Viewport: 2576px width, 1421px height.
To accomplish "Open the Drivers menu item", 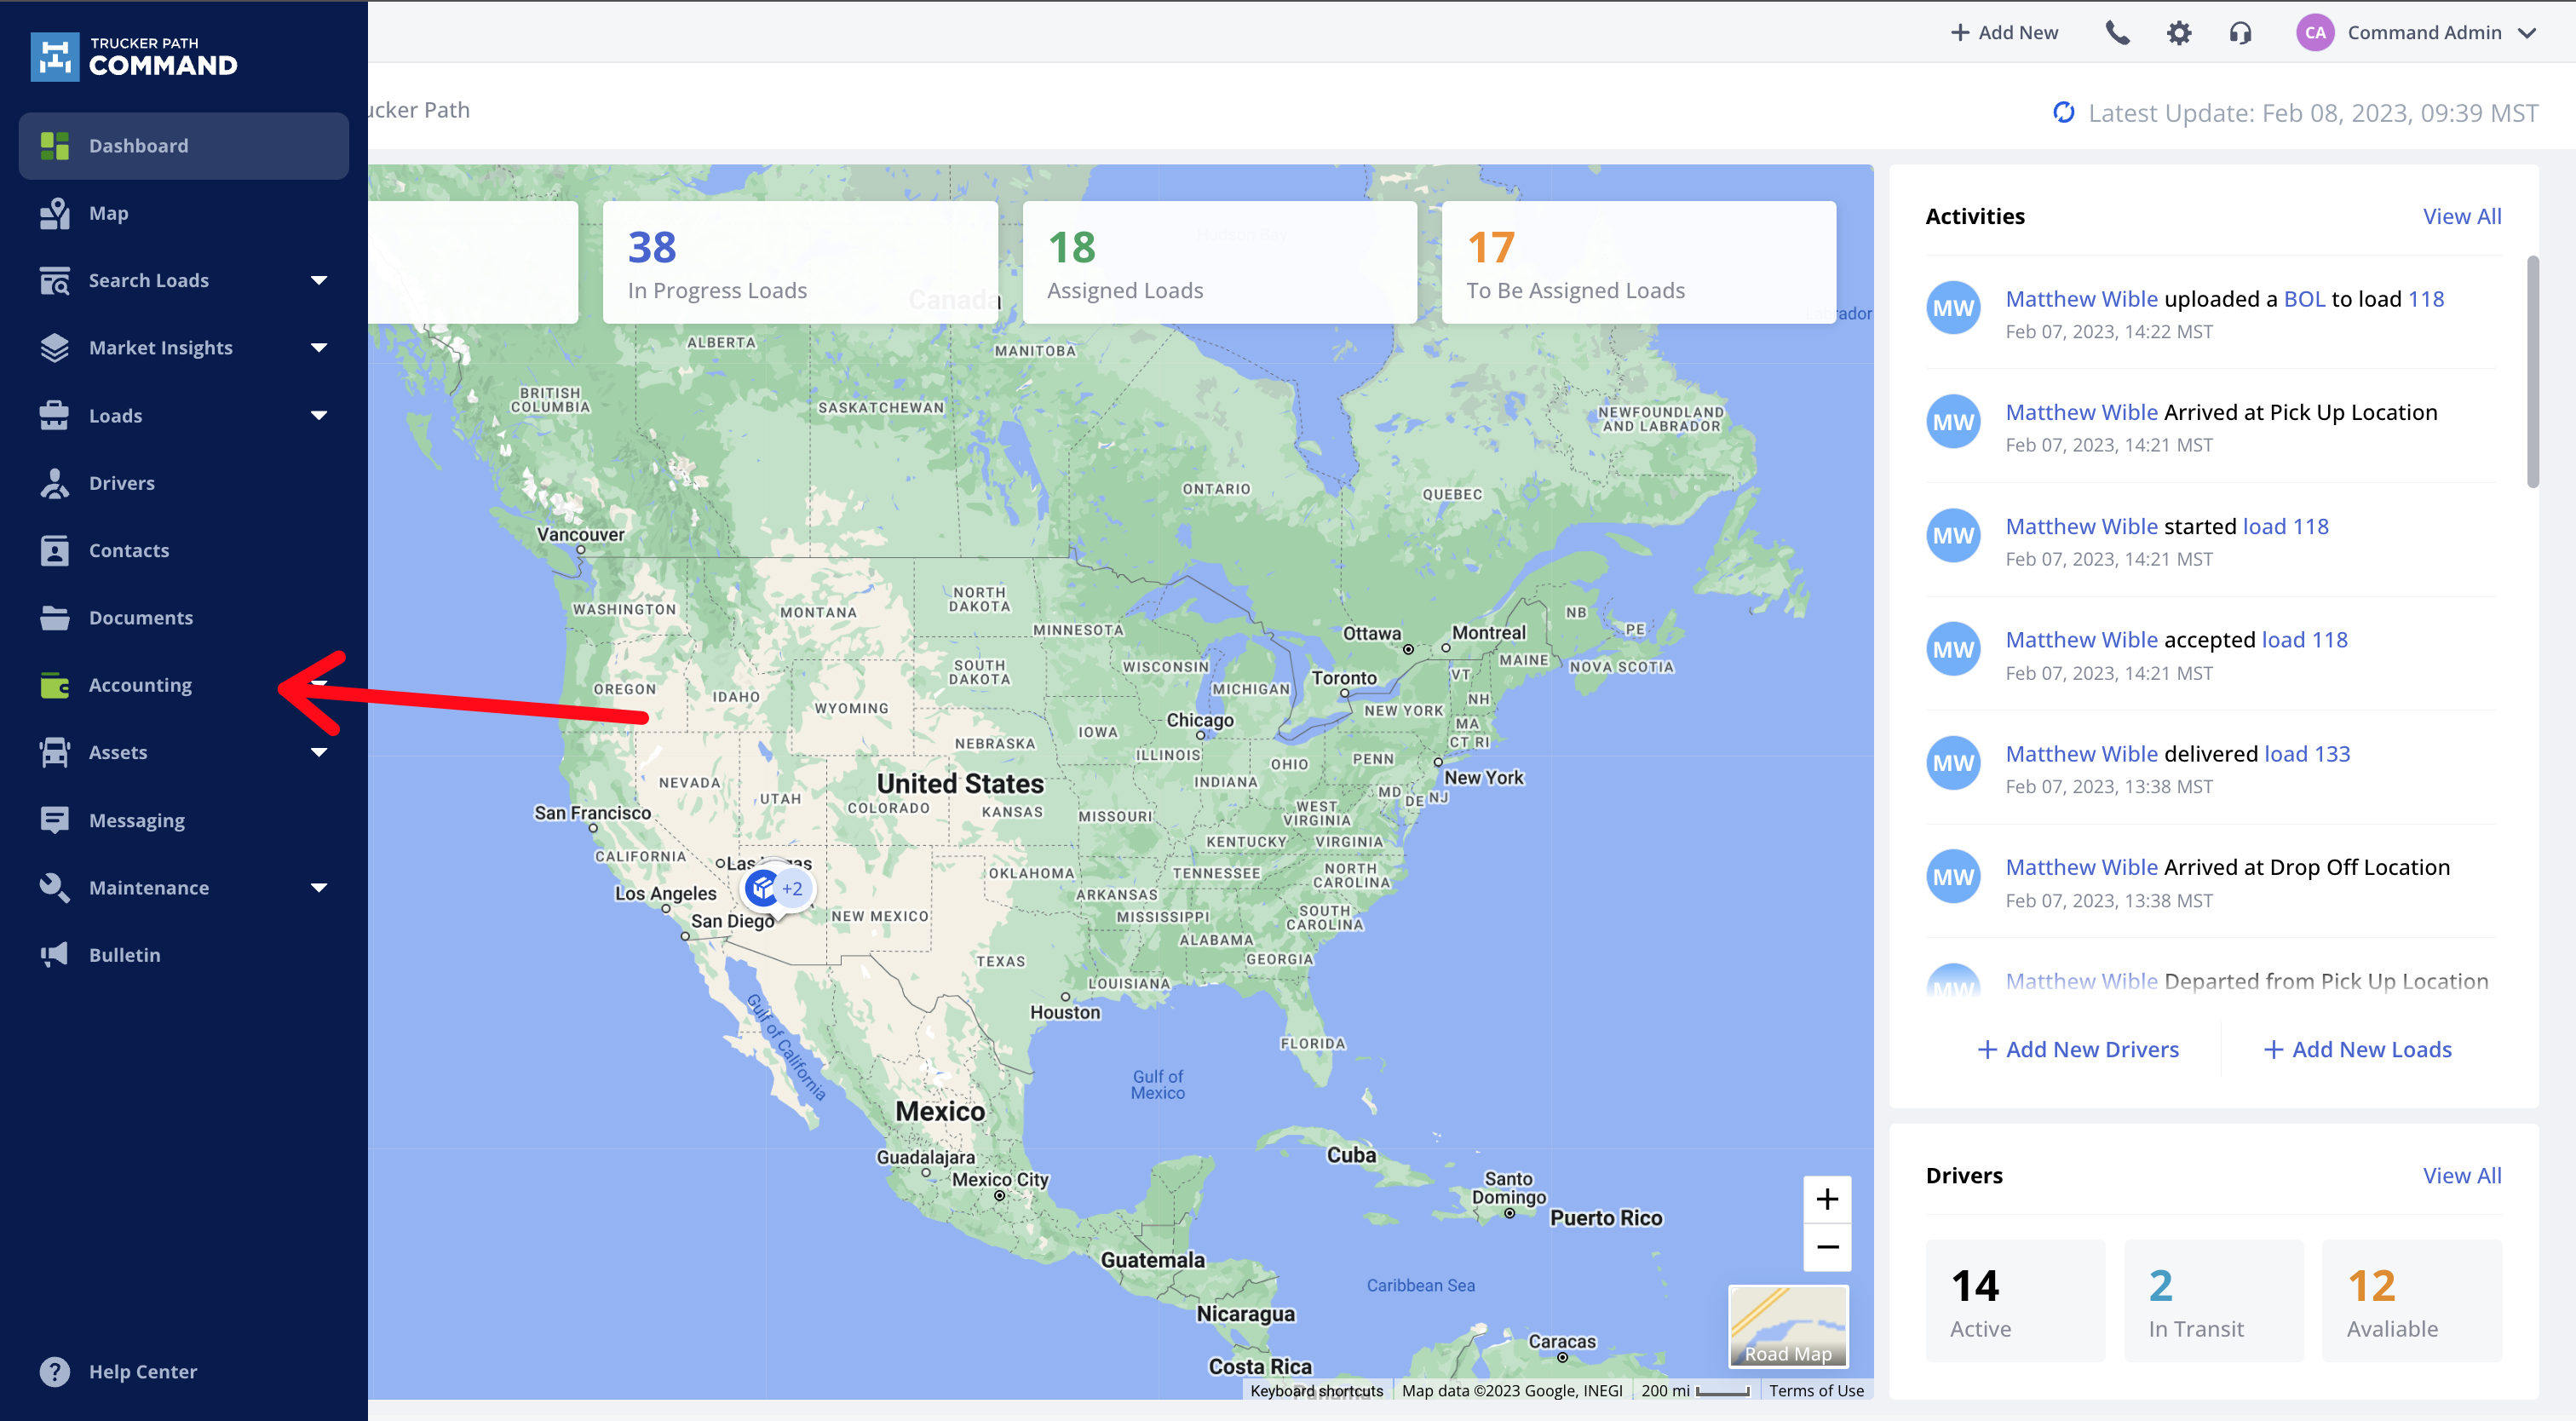I will click(184, 483).
